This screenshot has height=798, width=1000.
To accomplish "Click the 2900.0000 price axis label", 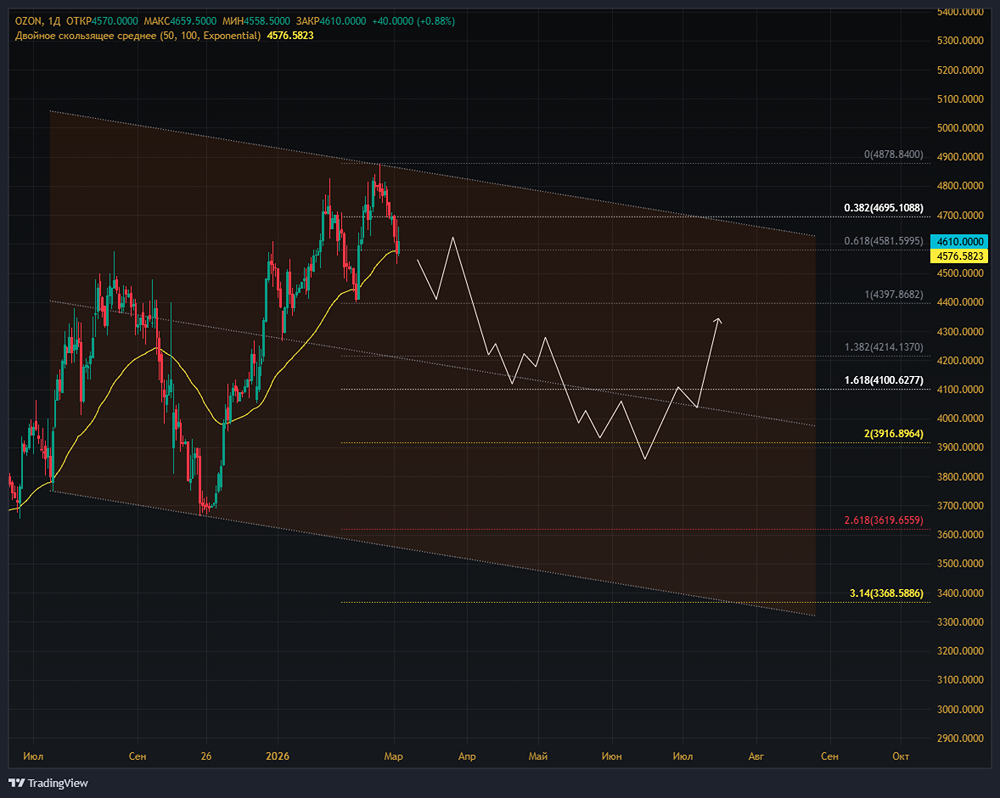I will click(960, 739).
